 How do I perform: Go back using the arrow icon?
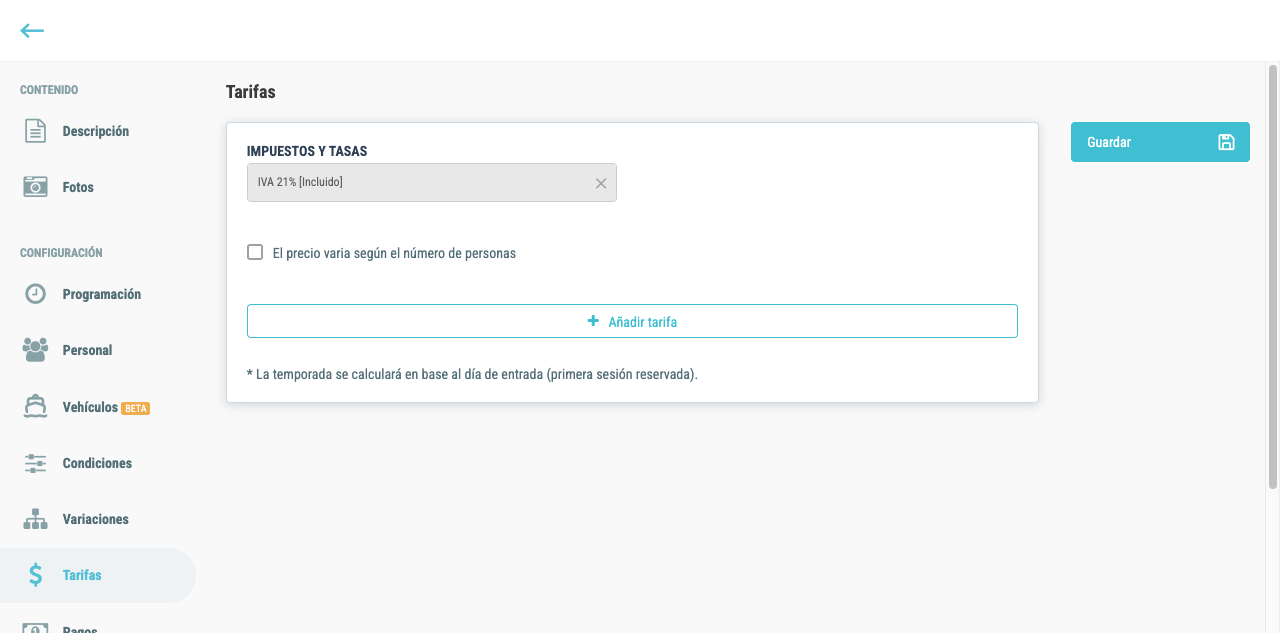32,31
